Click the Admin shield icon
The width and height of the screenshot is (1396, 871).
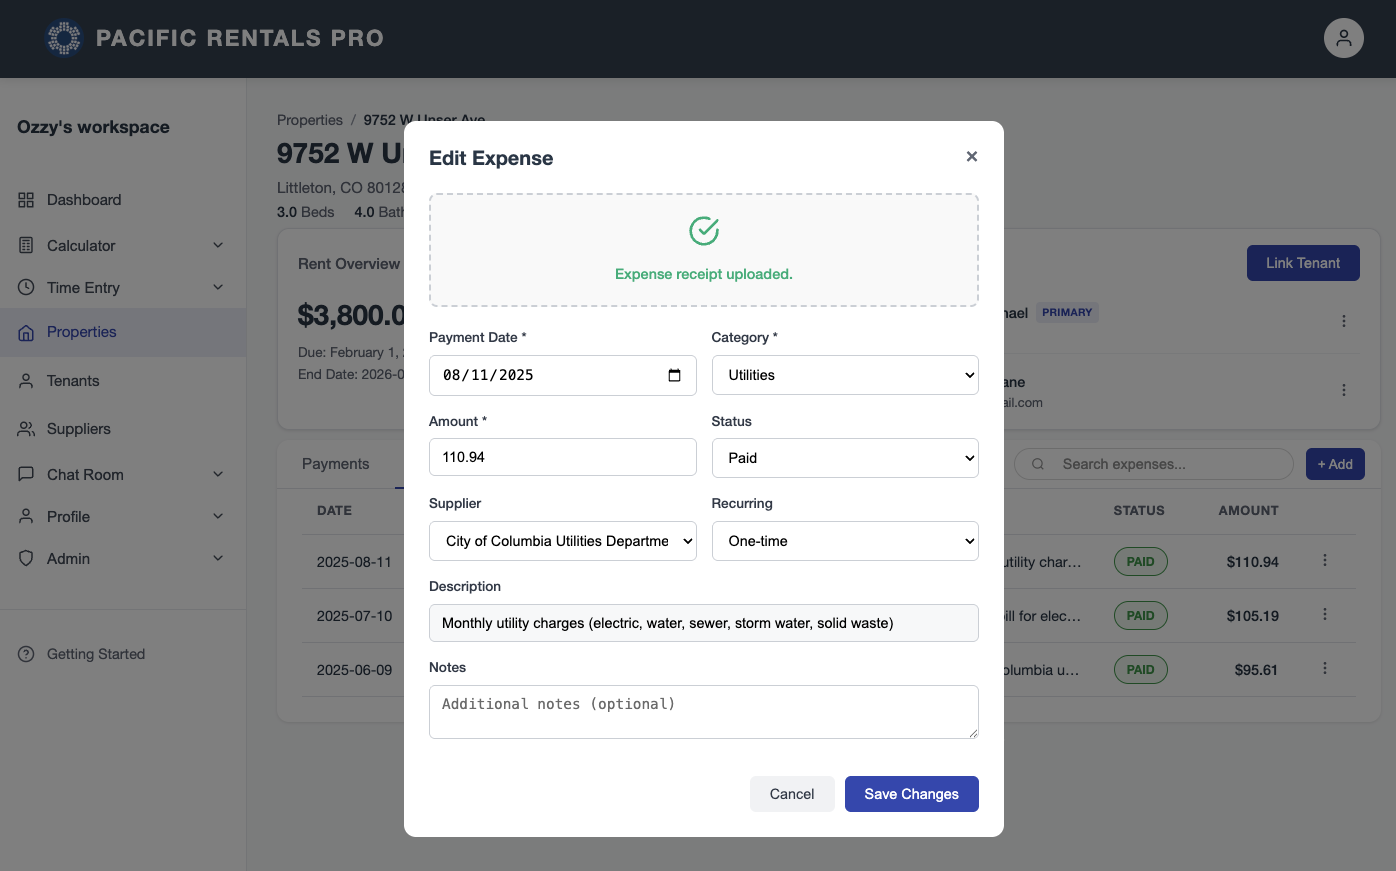pyautogui.click(x=26, y=558)
